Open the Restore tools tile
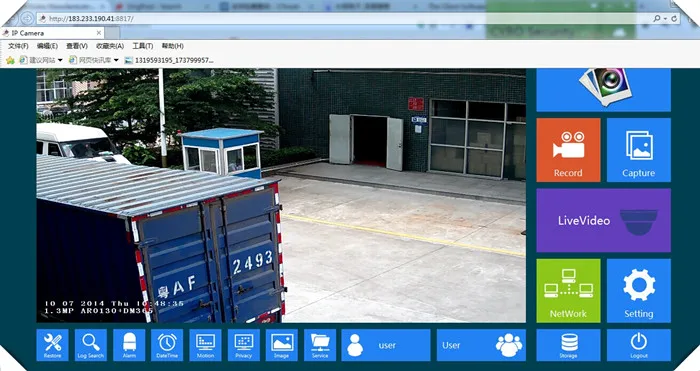700x371 pixels. pyautogui.click(x=52, y=345)
